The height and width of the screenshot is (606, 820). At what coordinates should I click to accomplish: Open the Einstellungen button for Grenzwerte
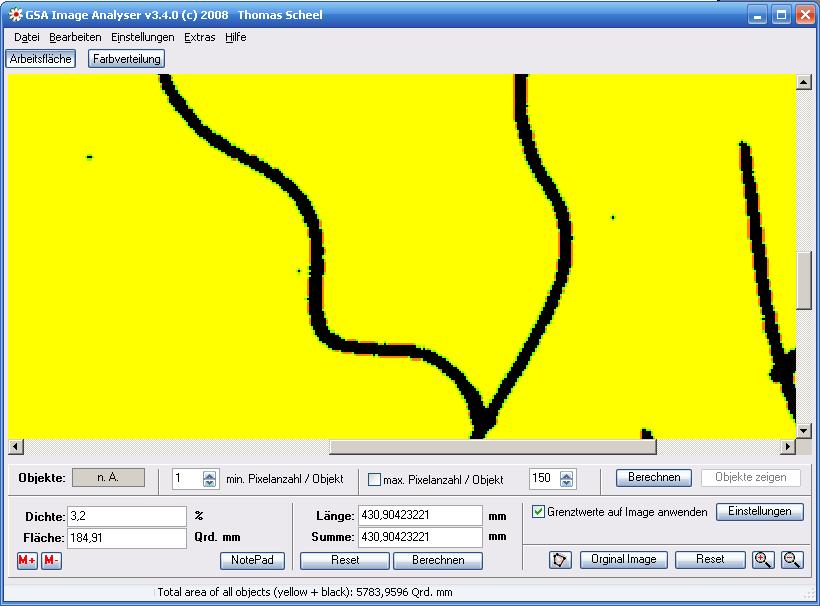click(x=759, y=511)
